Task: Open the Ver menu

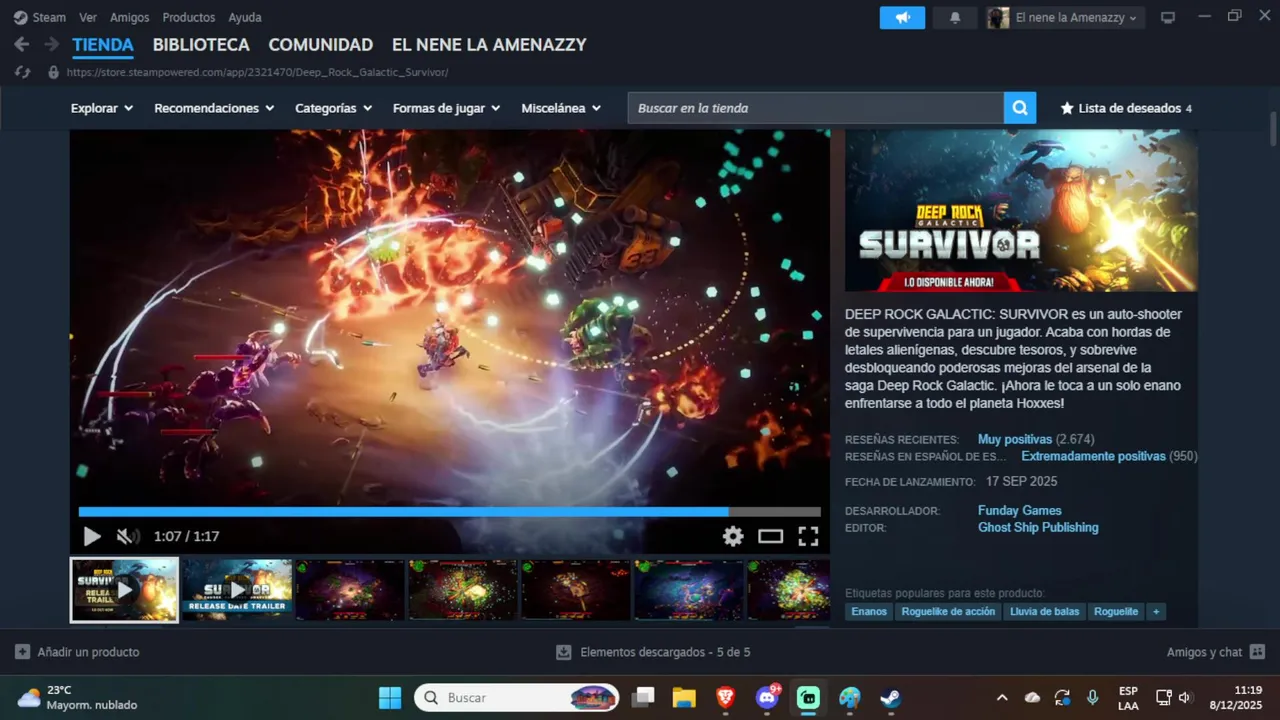Action: [88, 17]
